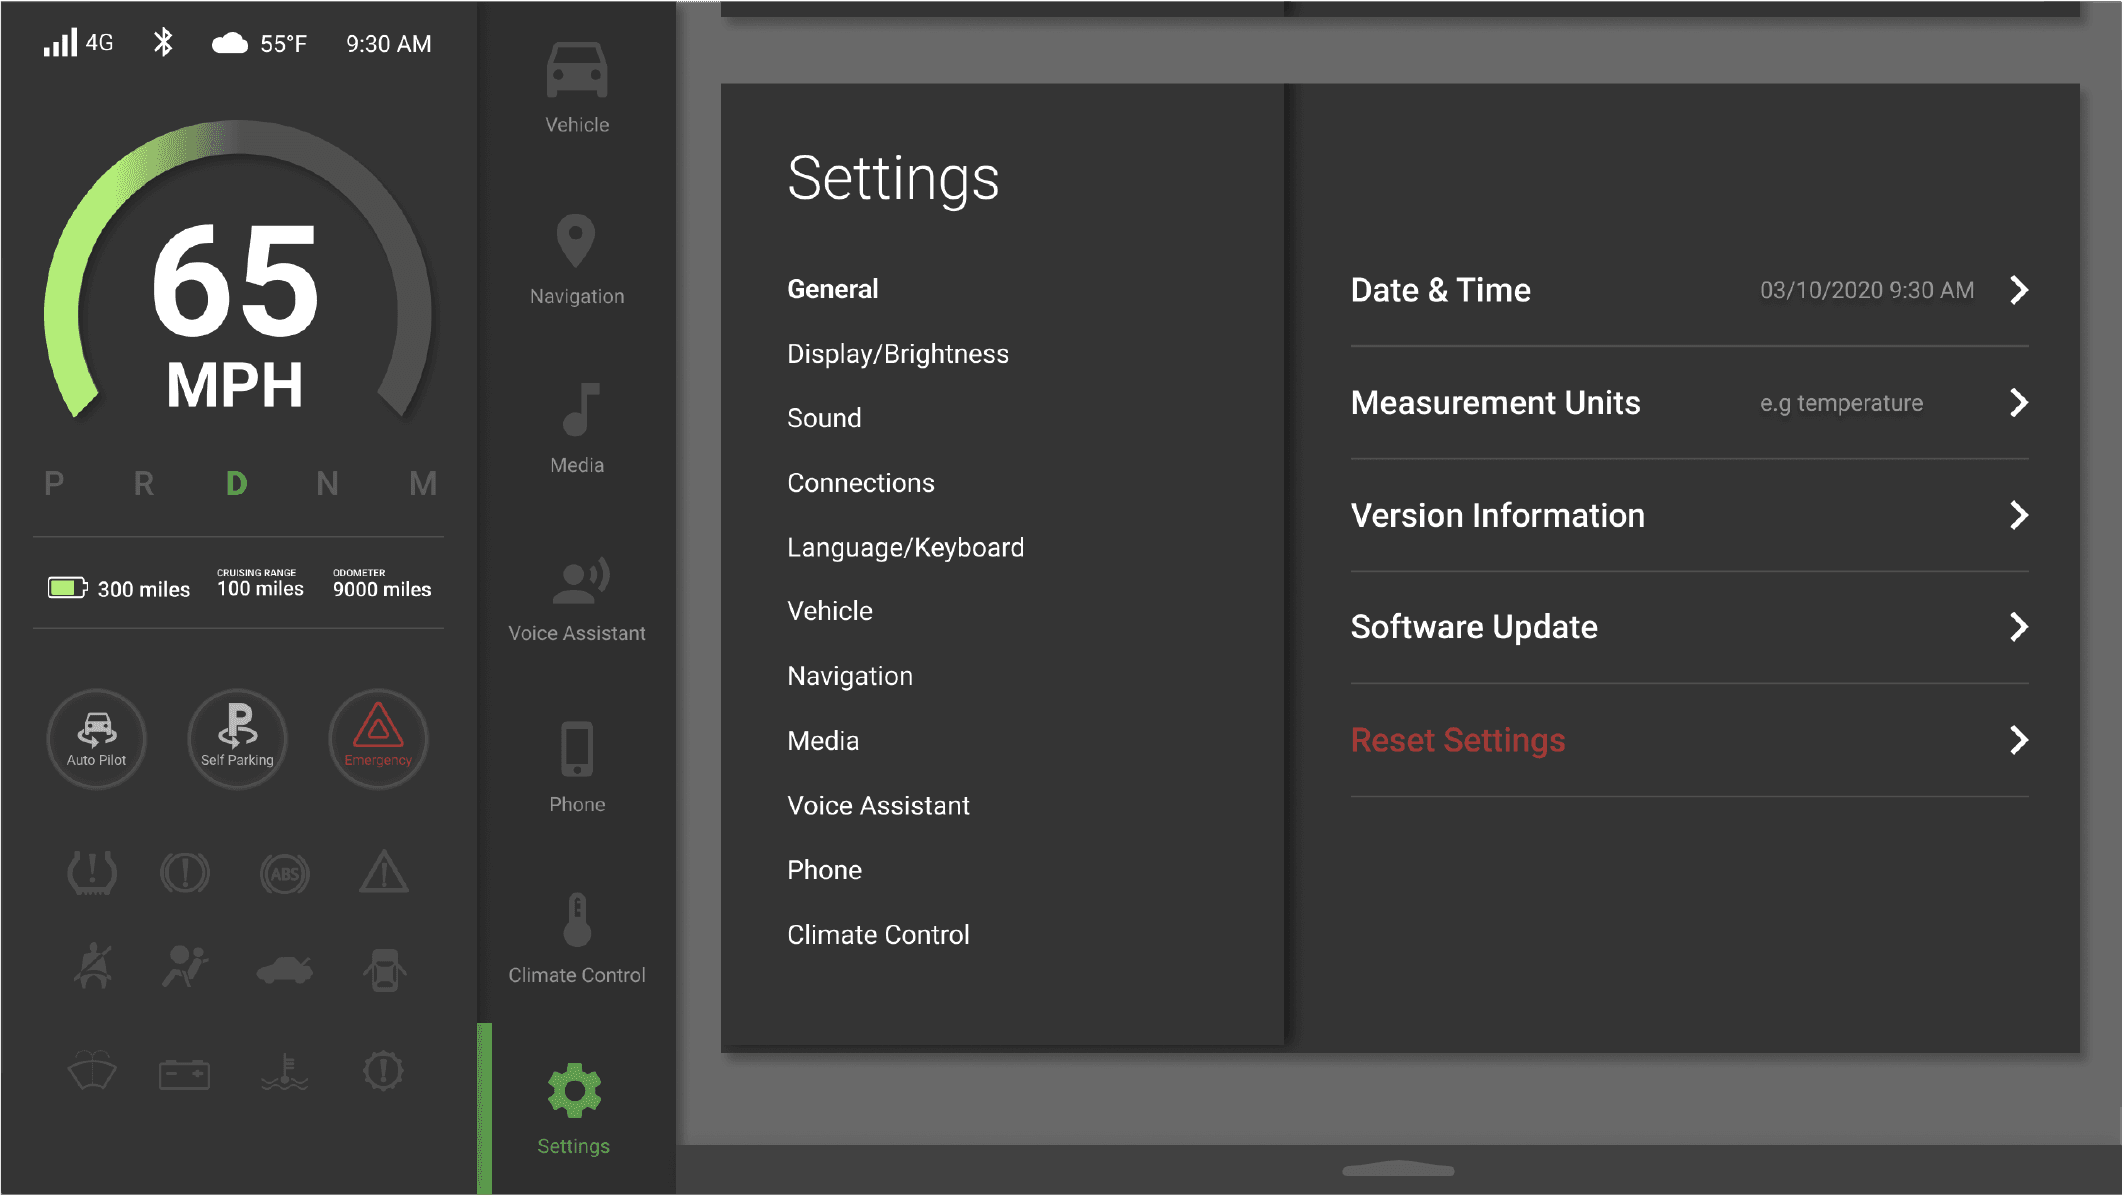The image size is (2124, 1196).
Task: Tap the bottom drawer pull handle
Action: 1397,1169
